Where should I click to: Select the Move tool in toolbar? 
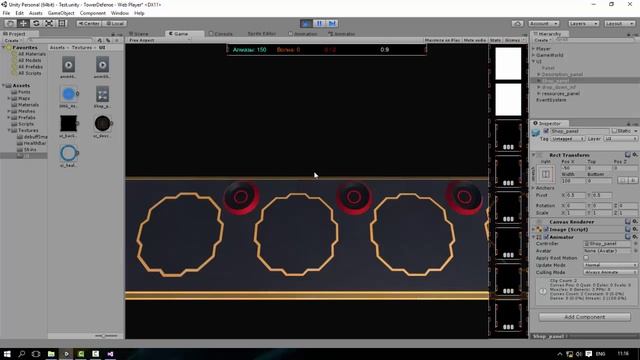[23, 24]
